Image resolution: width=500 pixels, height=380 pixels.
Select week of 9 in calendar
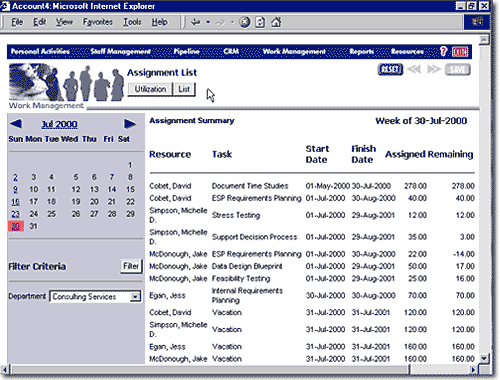point(15,189)
